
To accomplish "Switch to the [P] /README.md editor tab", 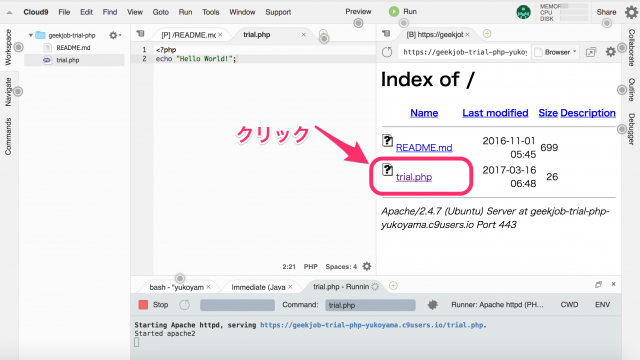I will pyautogui.click(x=188, y=35).
